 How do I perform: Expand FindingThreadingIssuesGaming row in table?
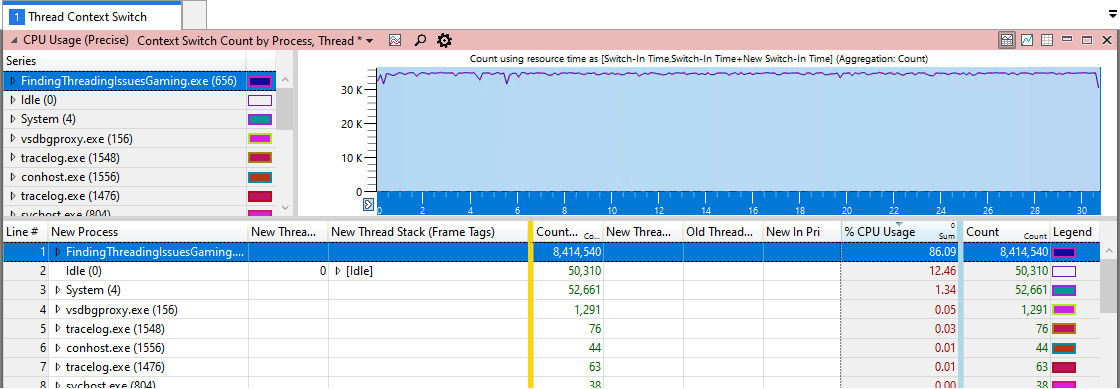point(57,252)
